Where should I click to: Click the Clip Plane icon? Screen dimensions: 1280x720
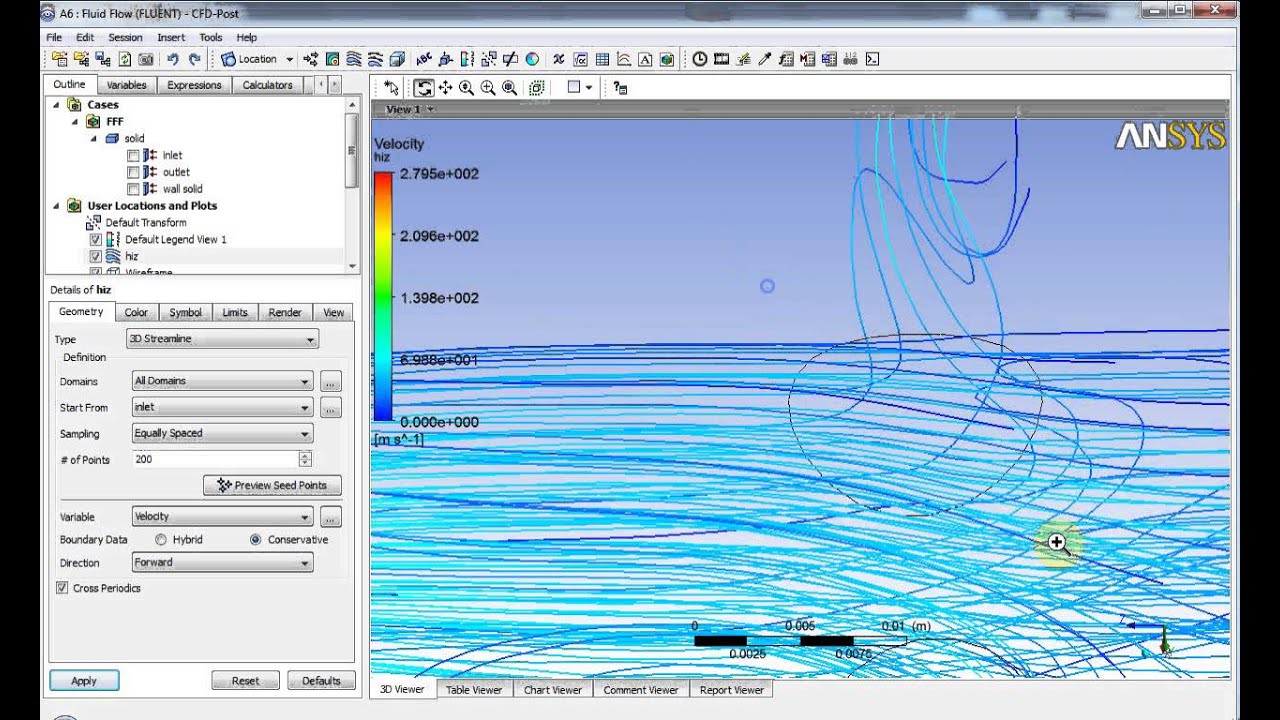510,59
